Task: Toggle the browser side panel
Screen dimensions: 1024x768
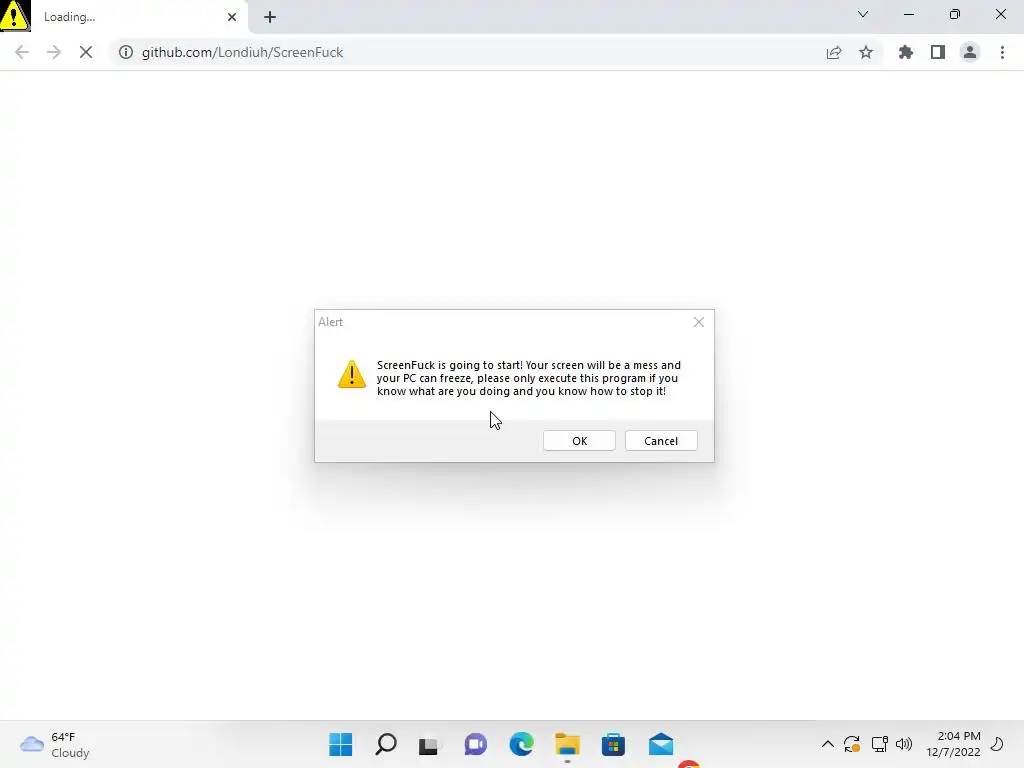Action: pos(938,52)
